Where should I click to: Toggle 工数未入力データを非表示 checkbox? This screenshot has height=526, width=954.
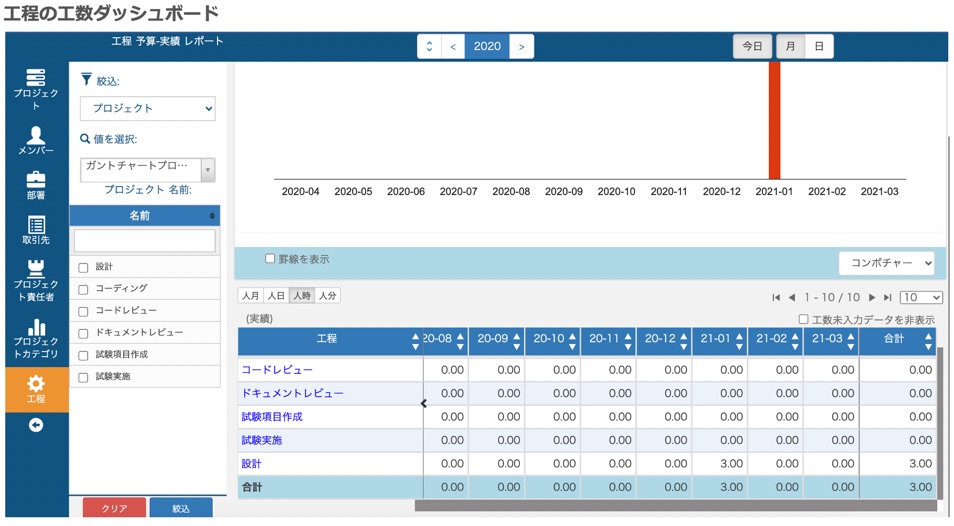(803, 319)
